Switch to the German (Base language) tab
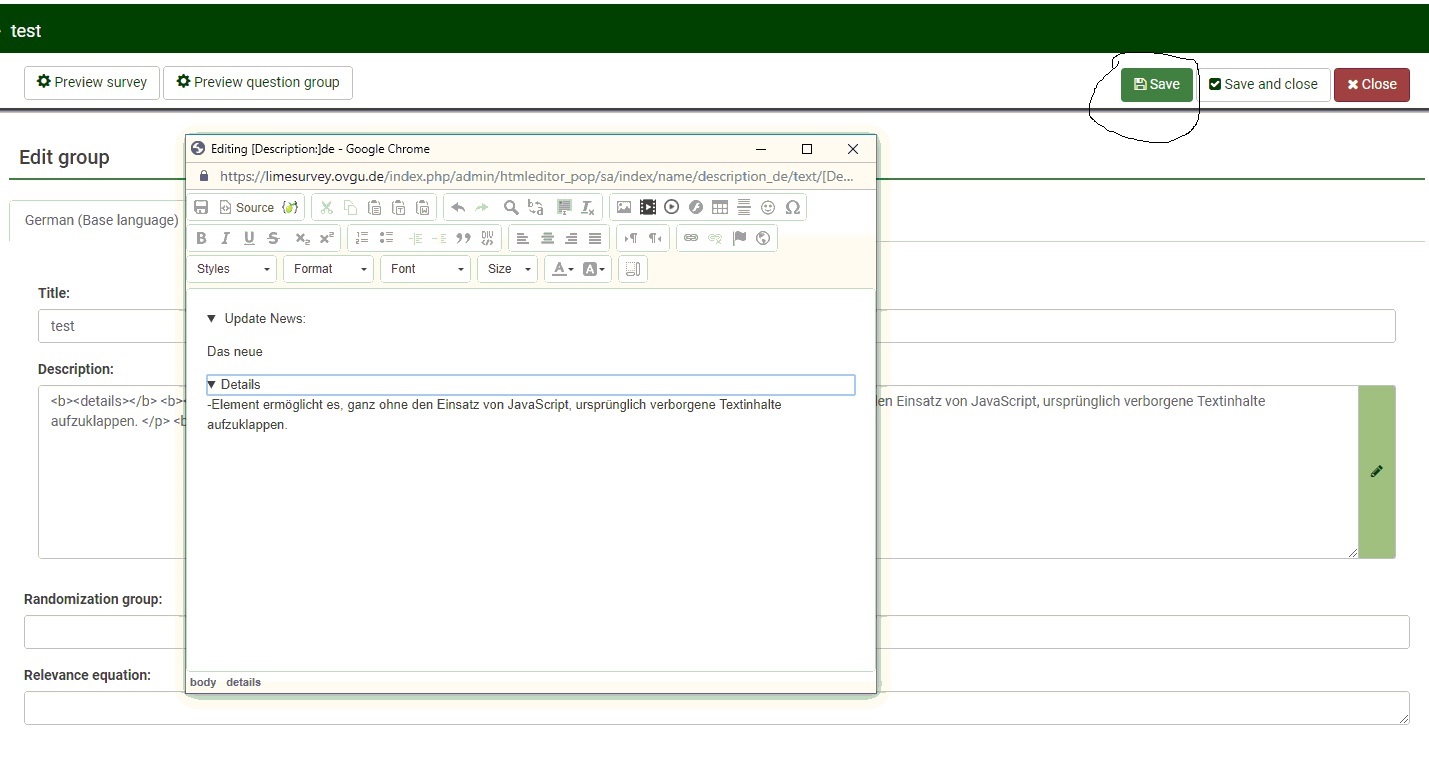Viewport: 1429px width, 763px height. click(x=101, y=220)
